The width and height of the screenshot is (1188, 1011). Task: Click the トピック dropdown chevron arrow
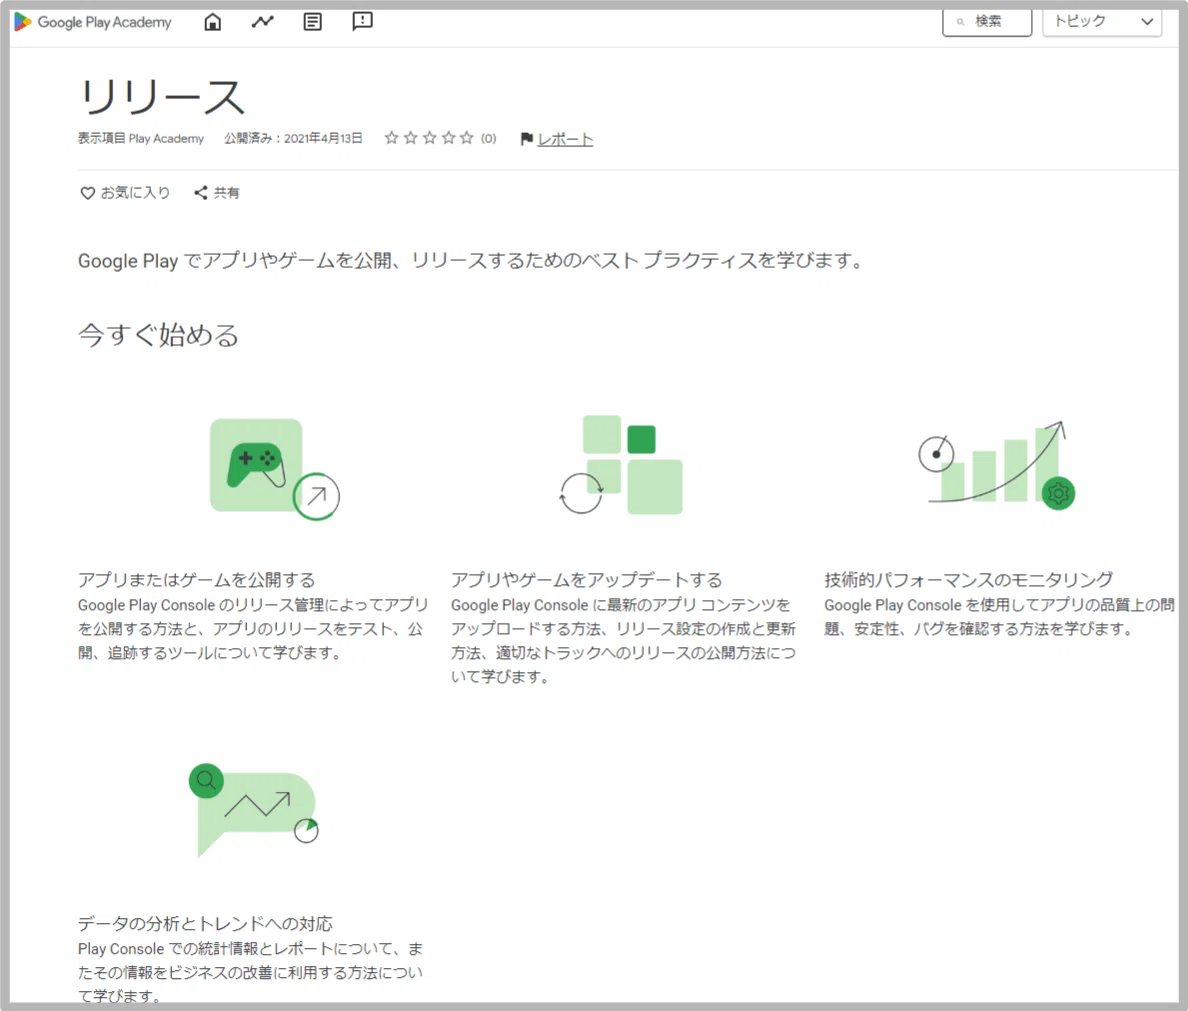click(1147, 22)
